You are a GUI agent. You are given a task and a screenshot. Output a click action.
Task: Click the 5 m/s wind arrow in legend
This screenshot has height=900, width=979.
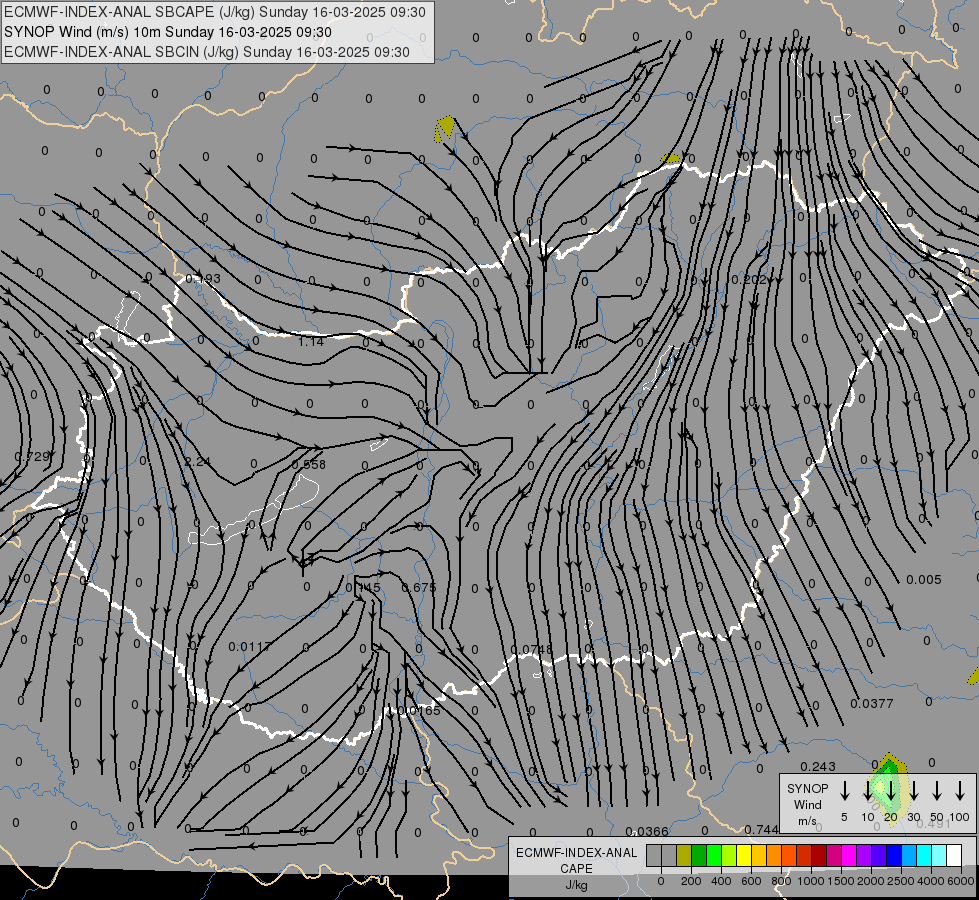(845, 791)
